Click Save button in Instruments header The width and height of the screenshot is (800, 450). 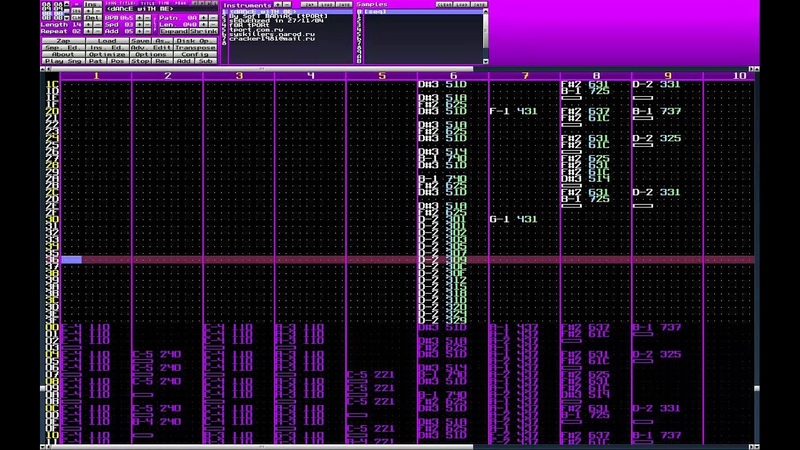tap(344, 5)
